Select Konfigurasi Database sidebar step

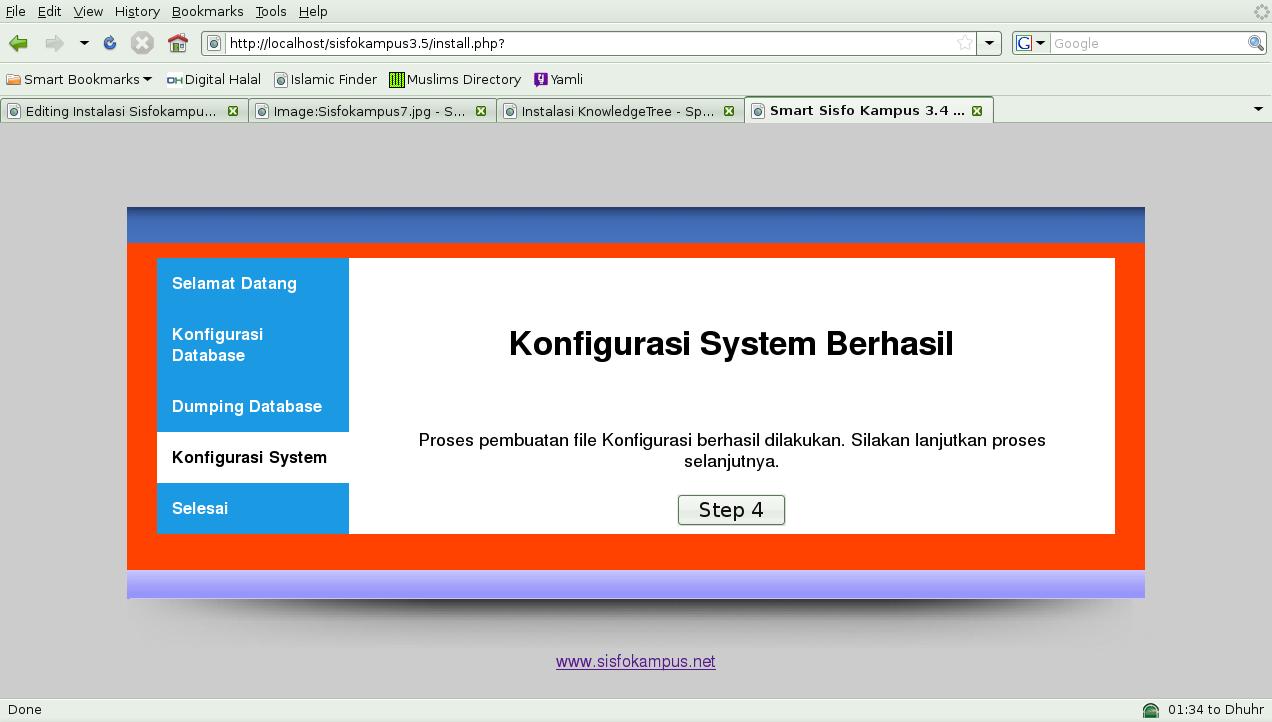click(x=253, y=345)
